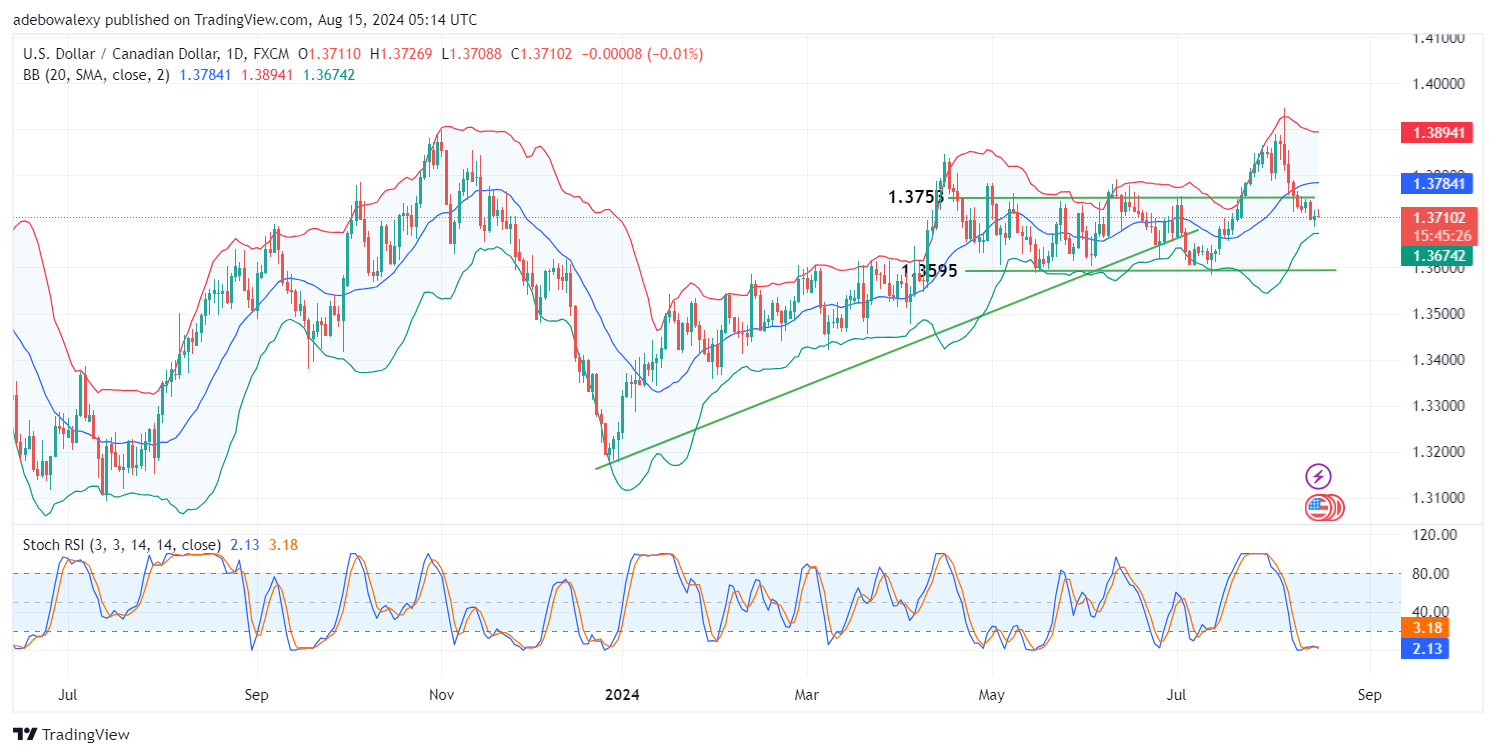Click the close value C1.37102 in header
The image size is (1496, 756).
541,54
